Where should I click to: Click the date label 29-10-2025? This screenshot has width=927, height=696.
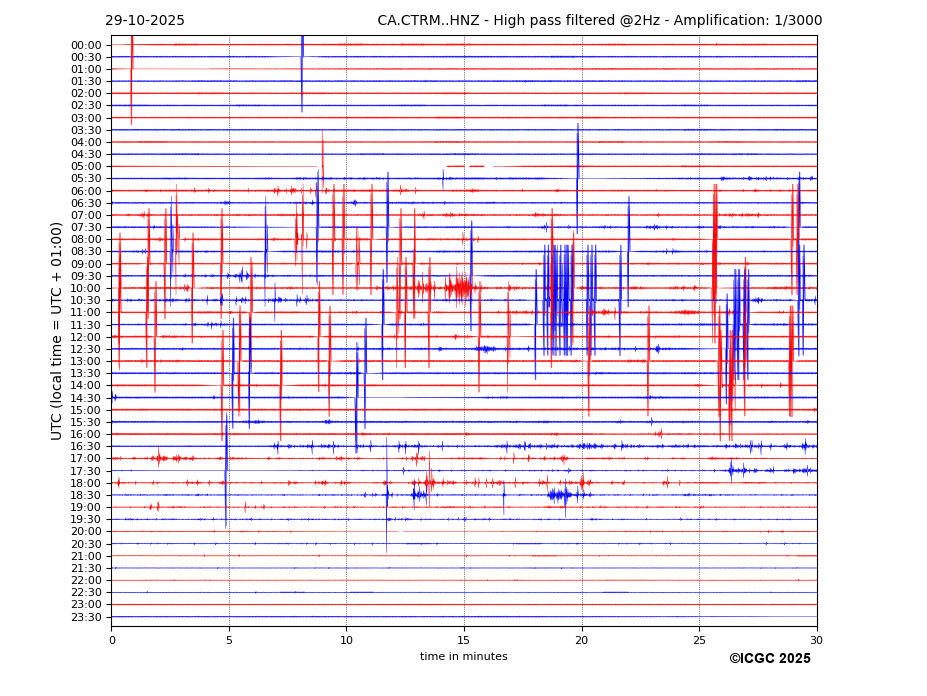pyautogui.click(x=145, y=21)
